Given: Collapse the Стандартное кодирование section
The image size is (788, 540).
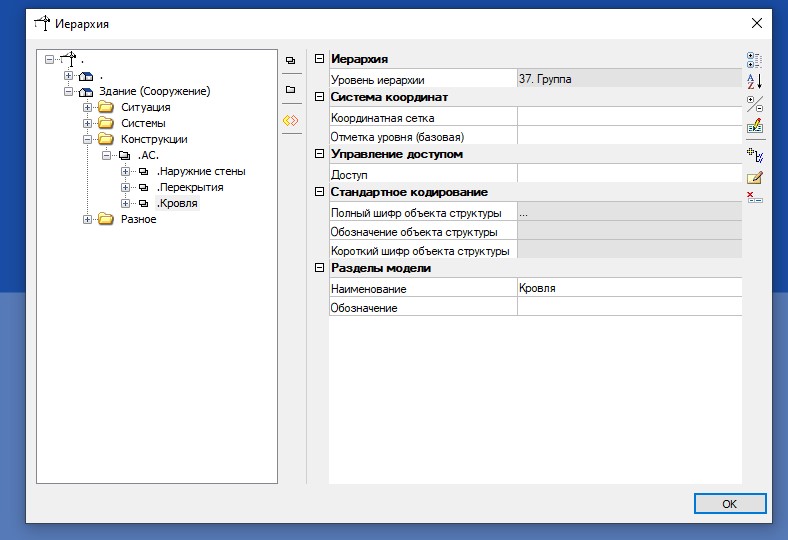Looking at the screenshot, I should pyautogui.click(x=320, y=192).
